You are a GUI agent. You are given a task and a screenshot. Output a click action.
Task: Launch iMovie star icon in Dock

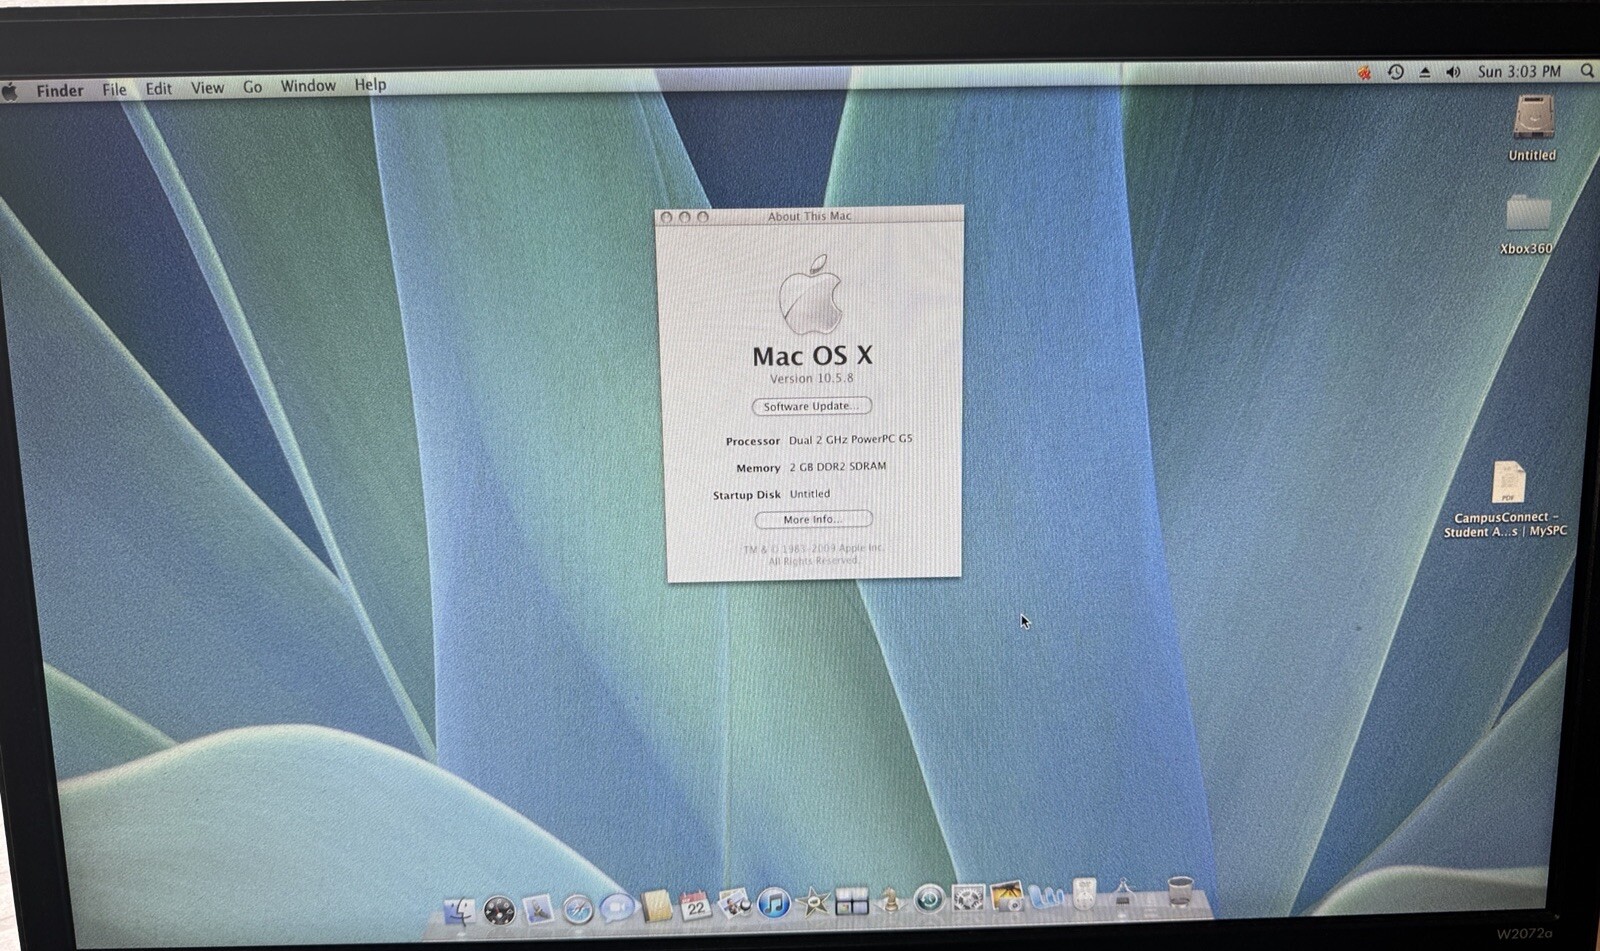pos(812,903)
